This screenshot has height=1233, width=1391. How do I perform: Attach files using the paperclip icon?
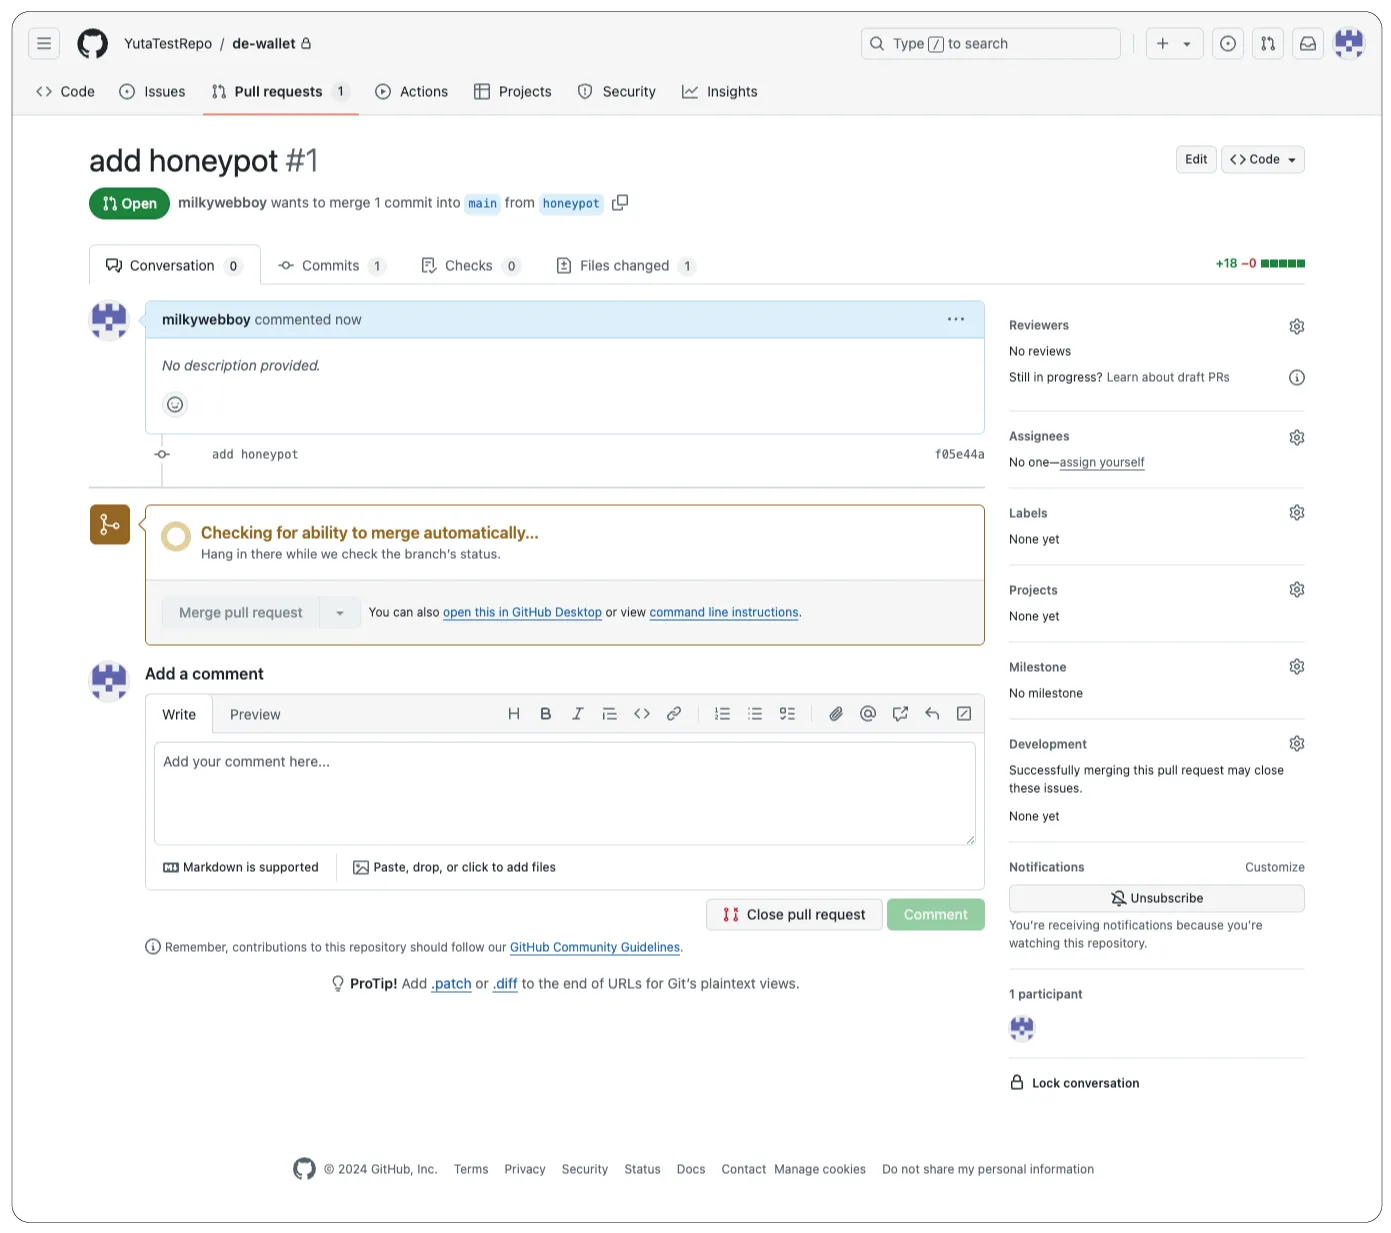(x=836, y=714)
